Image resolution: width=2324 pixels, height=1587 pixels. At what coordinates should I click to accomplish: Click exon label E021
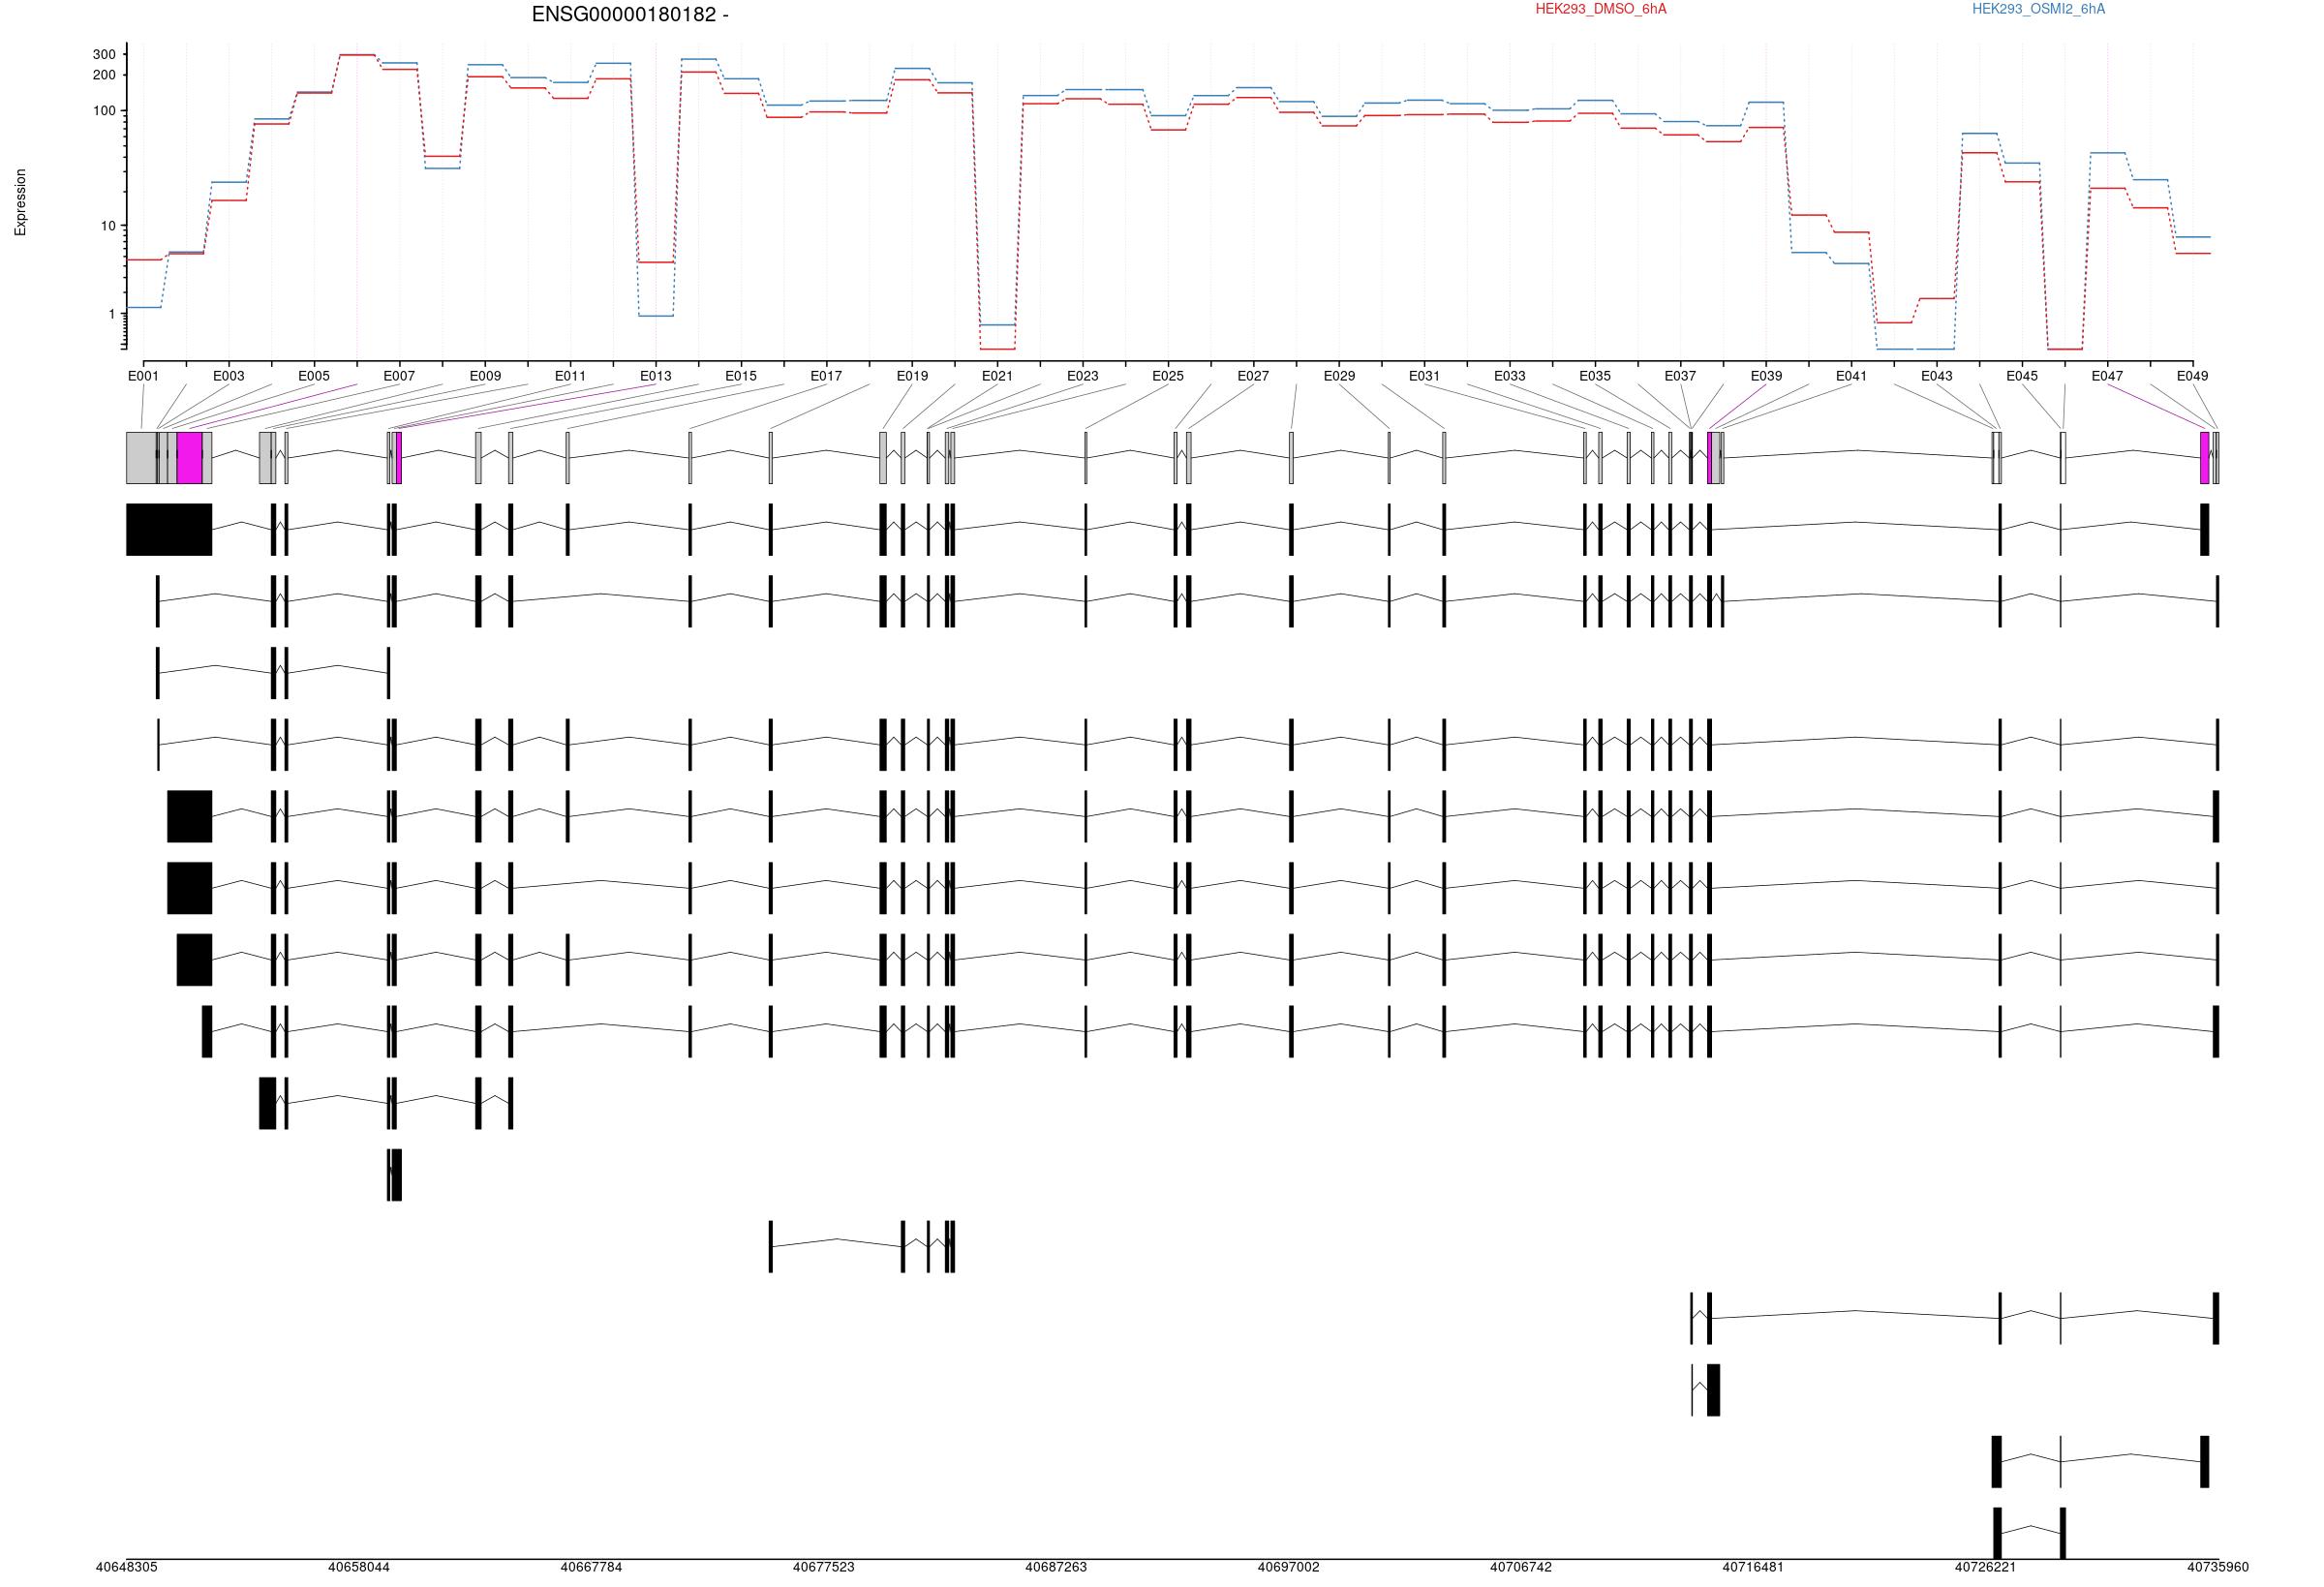997,376
